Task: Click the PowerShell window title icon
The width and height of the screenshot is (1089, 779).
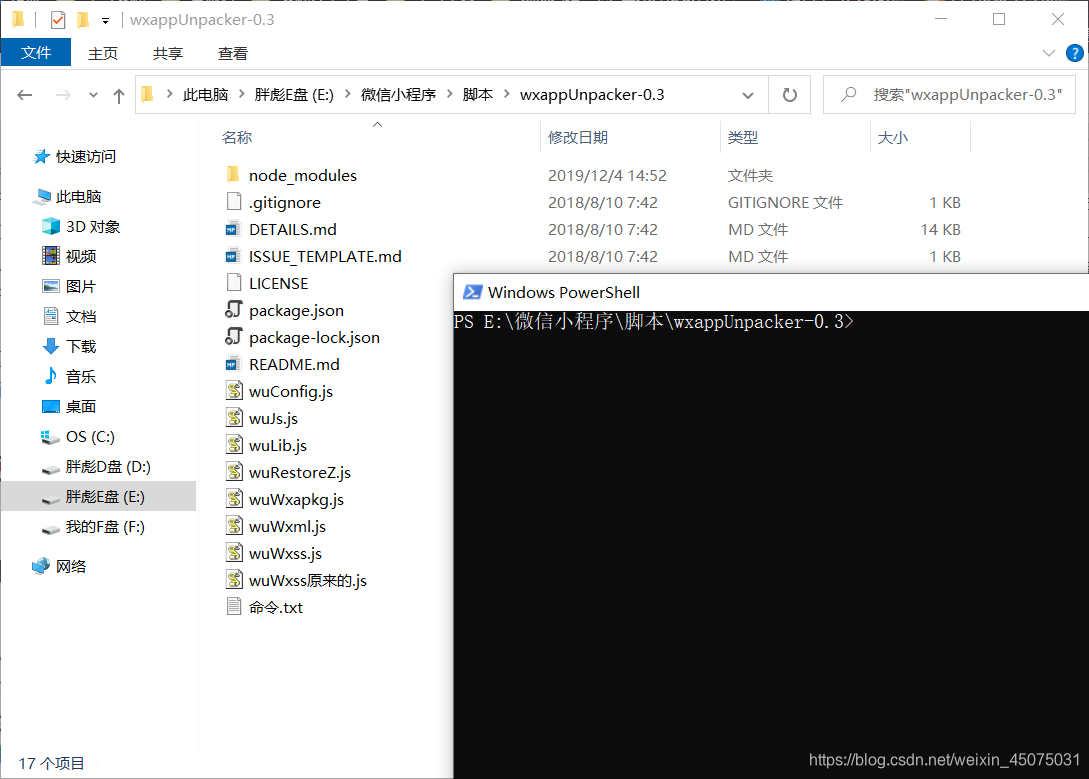Action: pyautogui.click(x=473, y=292)
